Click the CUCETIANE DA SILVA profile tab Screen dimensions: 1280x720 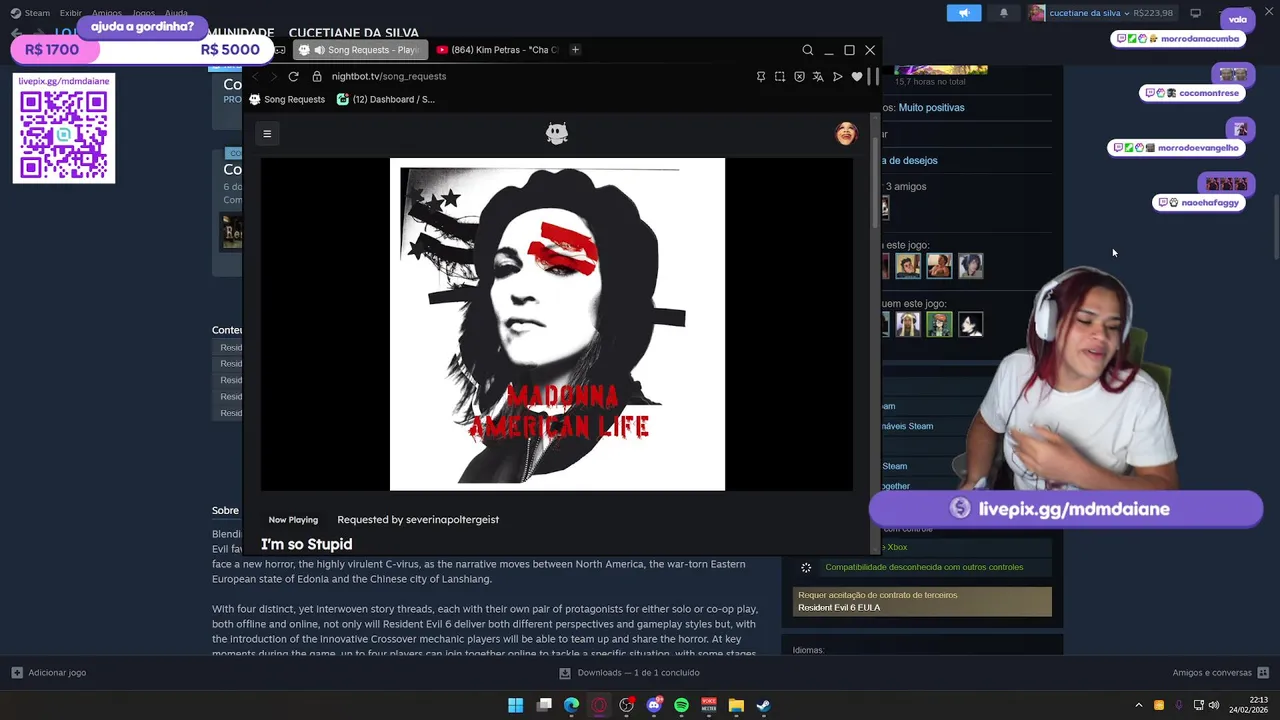click(x=354, y=32)
